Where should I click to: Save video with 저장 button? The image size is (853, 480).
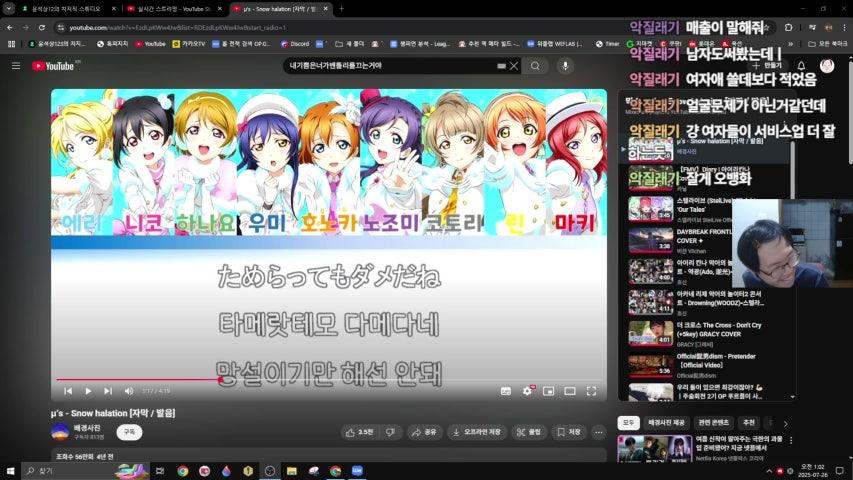569,432
